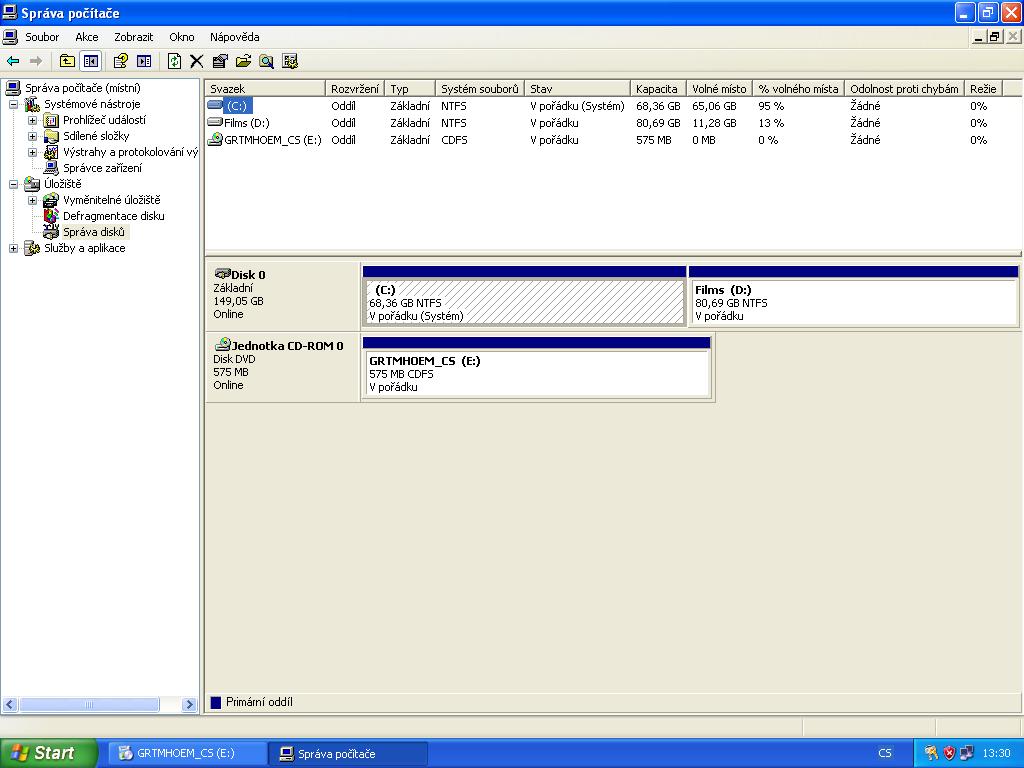Viewport: 1024px width, 768px height.
Task: Toggle the console tree show/hide button
Action: pyautogui.click(x=90, y=61)
